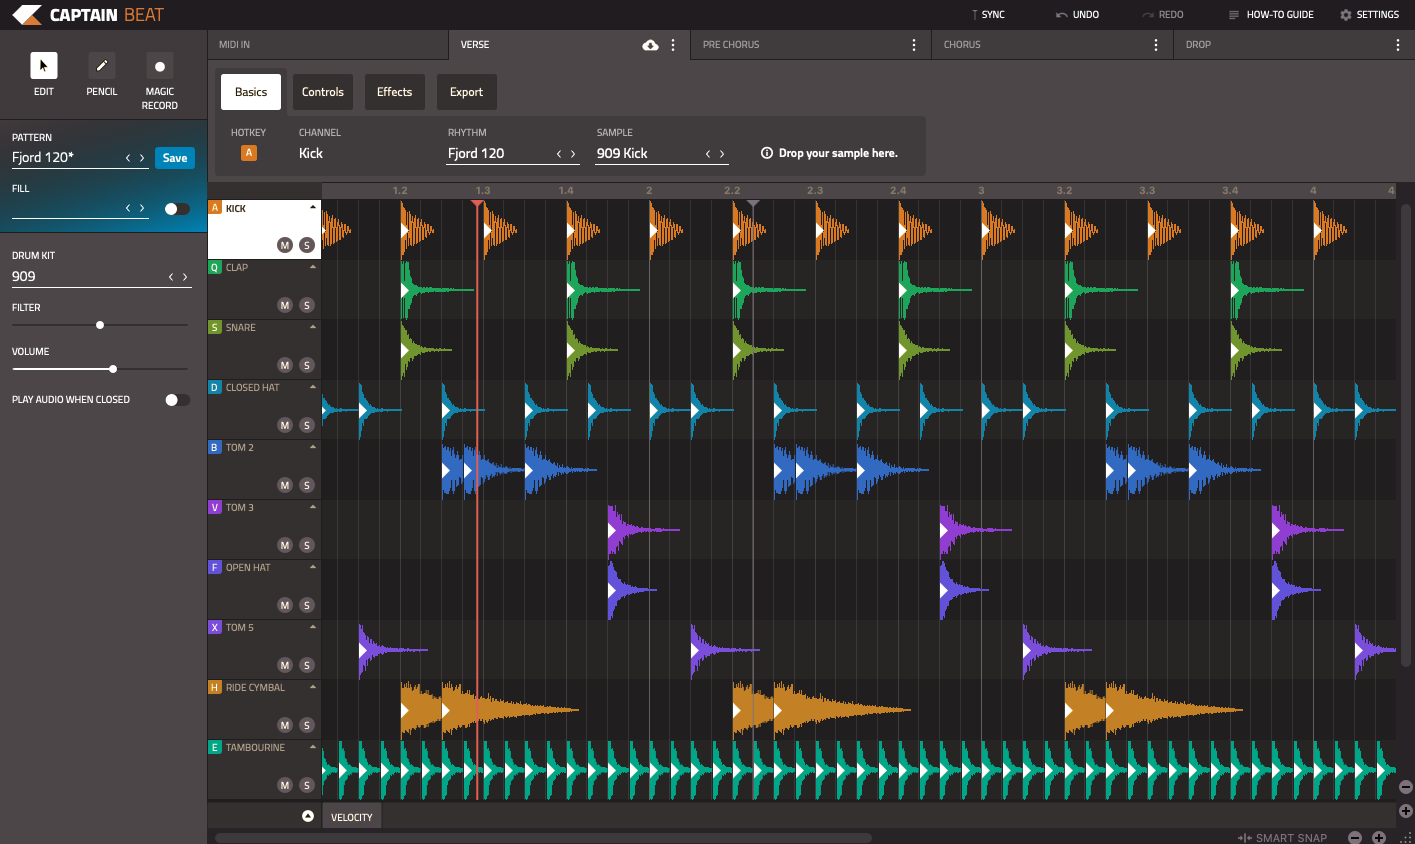Screen dimensions: 1415x844
Task: Click the orange A hotkey badge in Basics
Action: point(249,153)
